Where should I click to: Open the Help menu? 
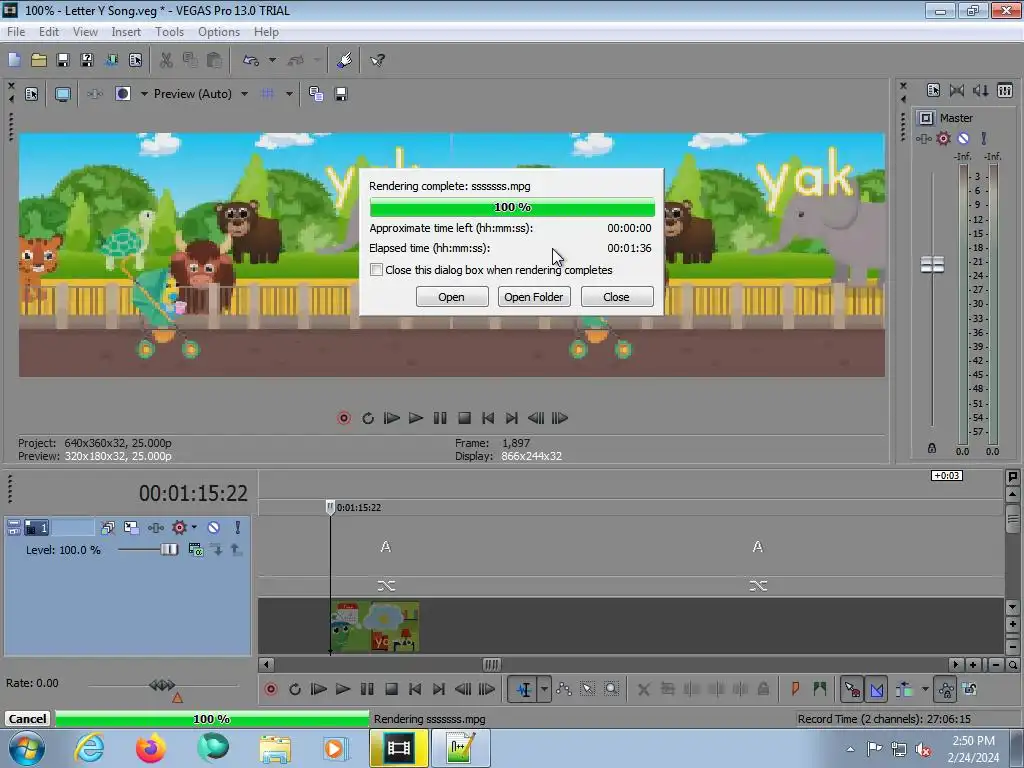[x=266, y=31]
